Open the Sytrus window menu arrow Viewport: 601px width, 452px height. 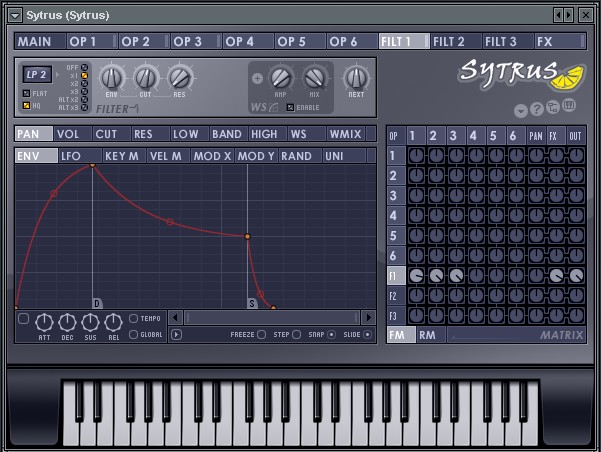click(15, 15)
